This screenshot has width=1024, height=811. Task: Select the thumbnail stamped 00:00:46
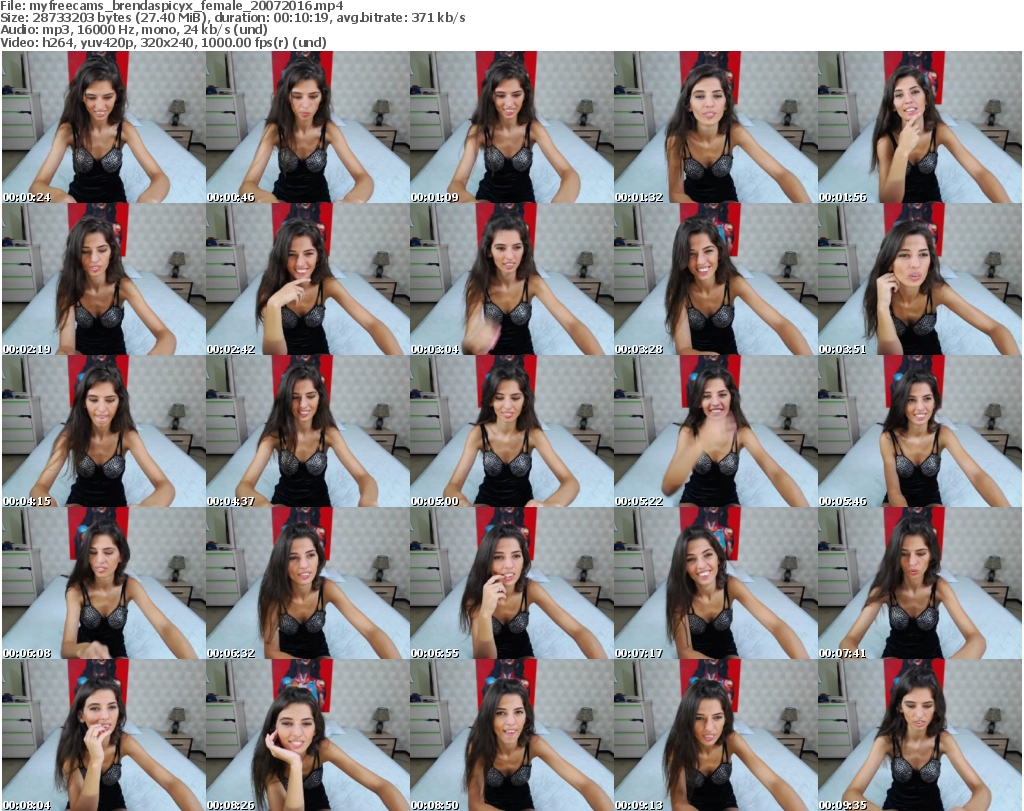[x=308, y=127]
